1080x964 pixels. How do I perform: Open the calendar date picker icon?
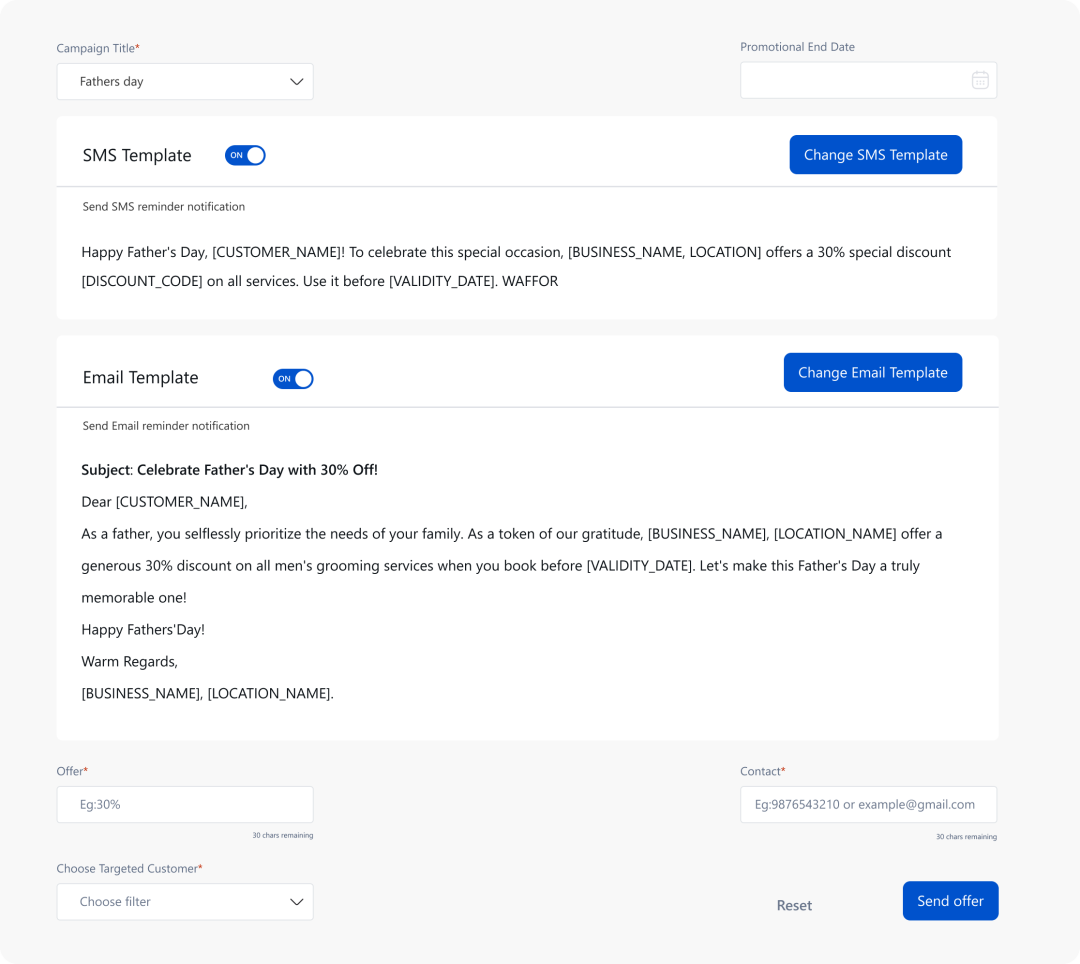click(x=980, y=80)
